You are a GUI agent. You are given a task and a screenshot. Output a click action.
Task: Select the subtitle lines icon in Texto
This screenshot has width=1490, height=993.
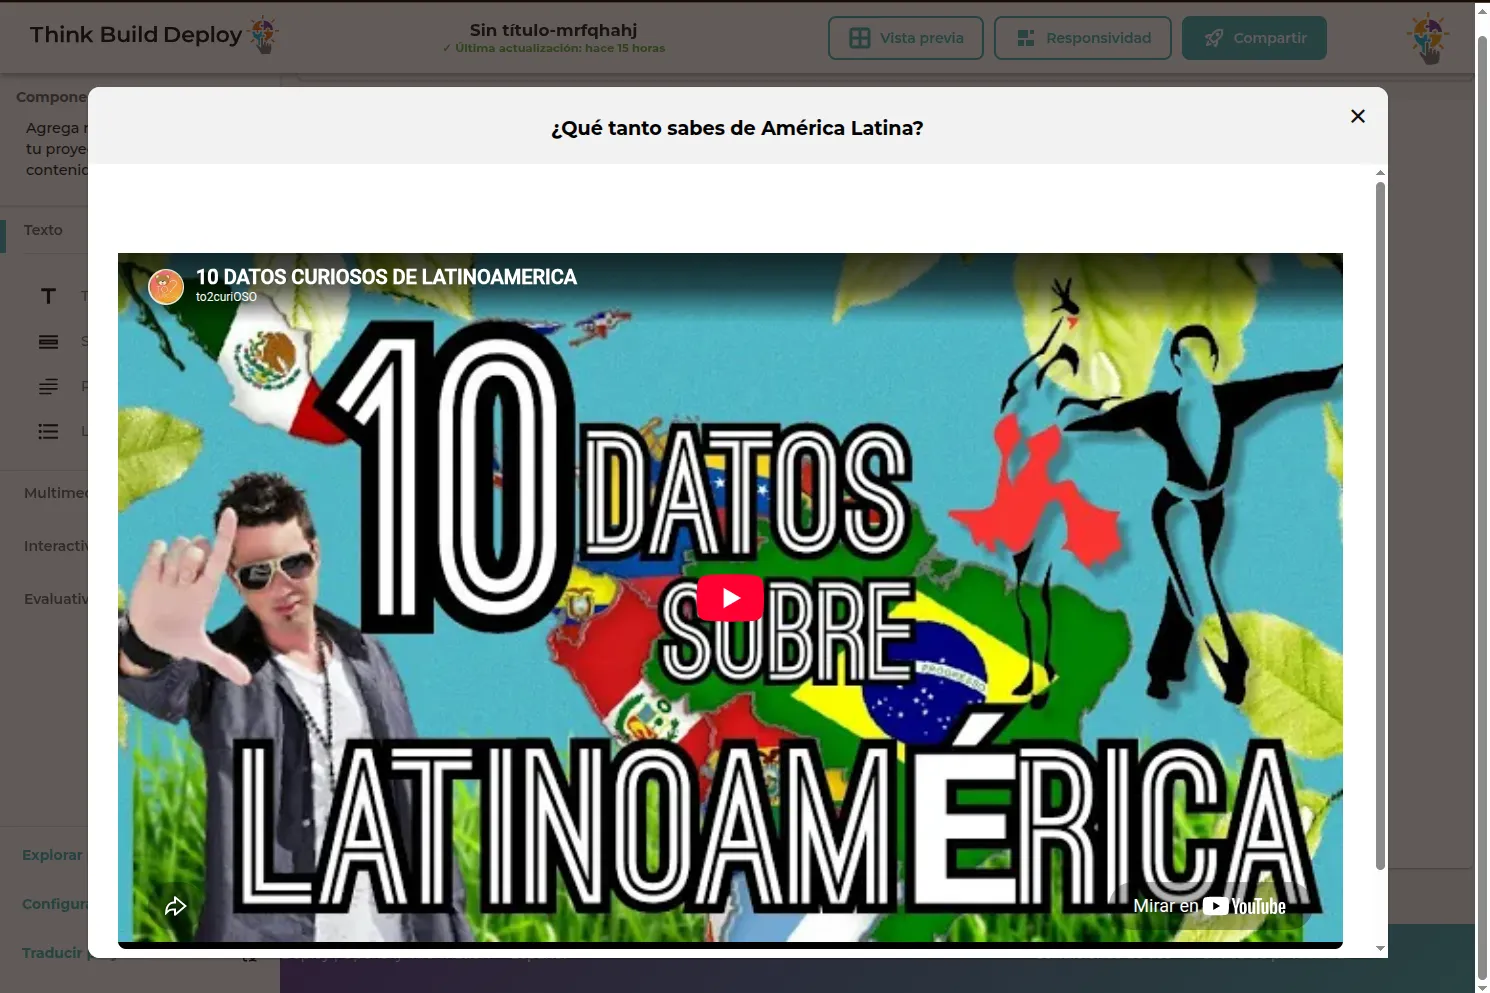48,342
